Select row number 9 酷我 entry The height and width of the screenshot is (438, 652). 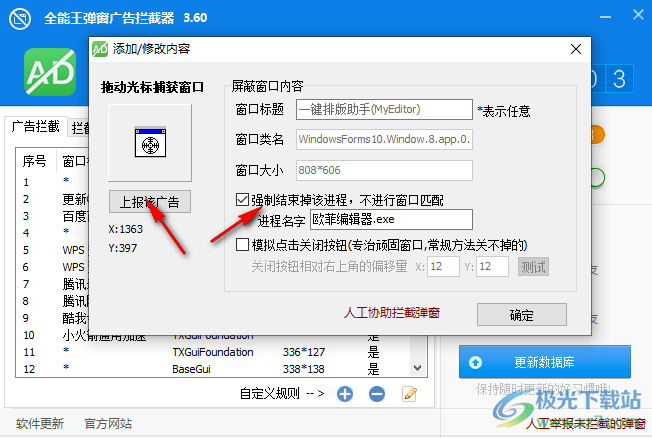click(x=53, y=318)
